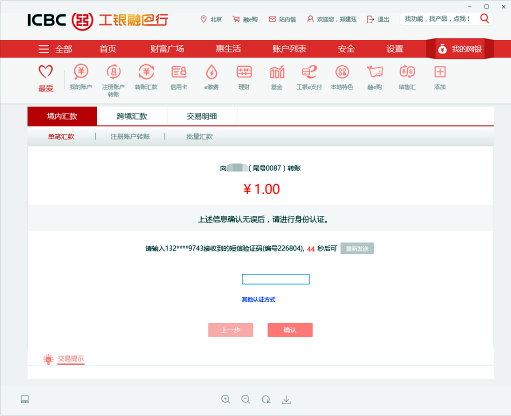Click the download icon in bottom toolbar
Viewport: 511px width, 416px height.
286,399
